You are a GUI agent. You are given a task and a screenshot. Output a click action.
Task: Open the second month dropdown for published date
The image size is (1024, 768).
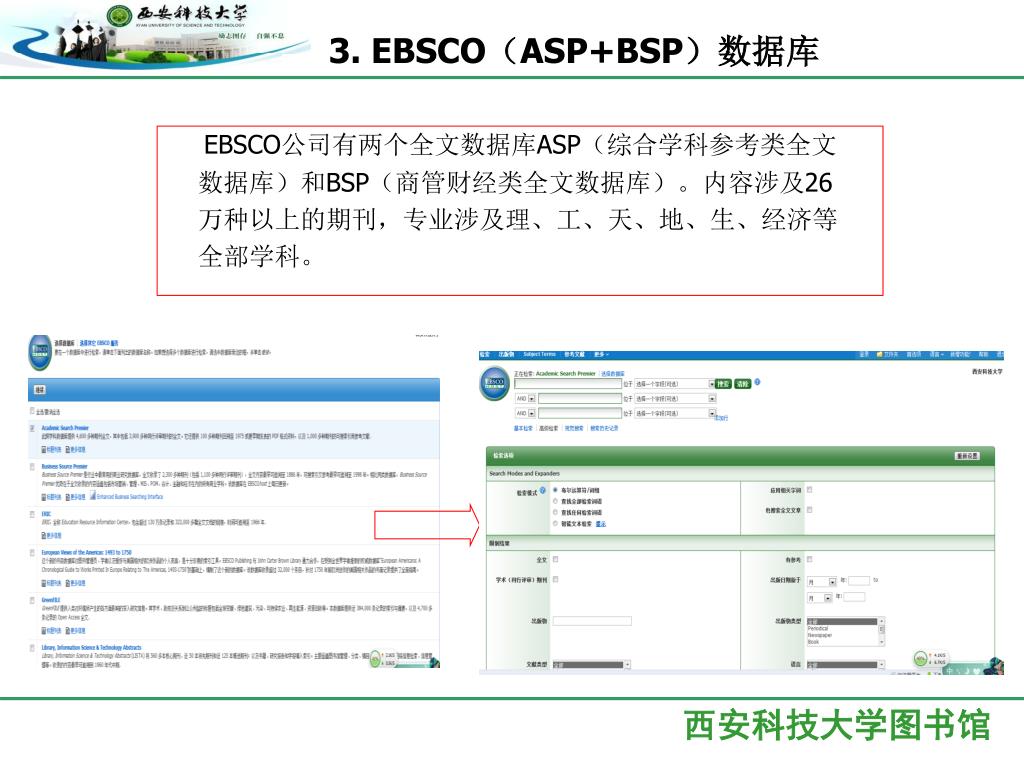820,598
